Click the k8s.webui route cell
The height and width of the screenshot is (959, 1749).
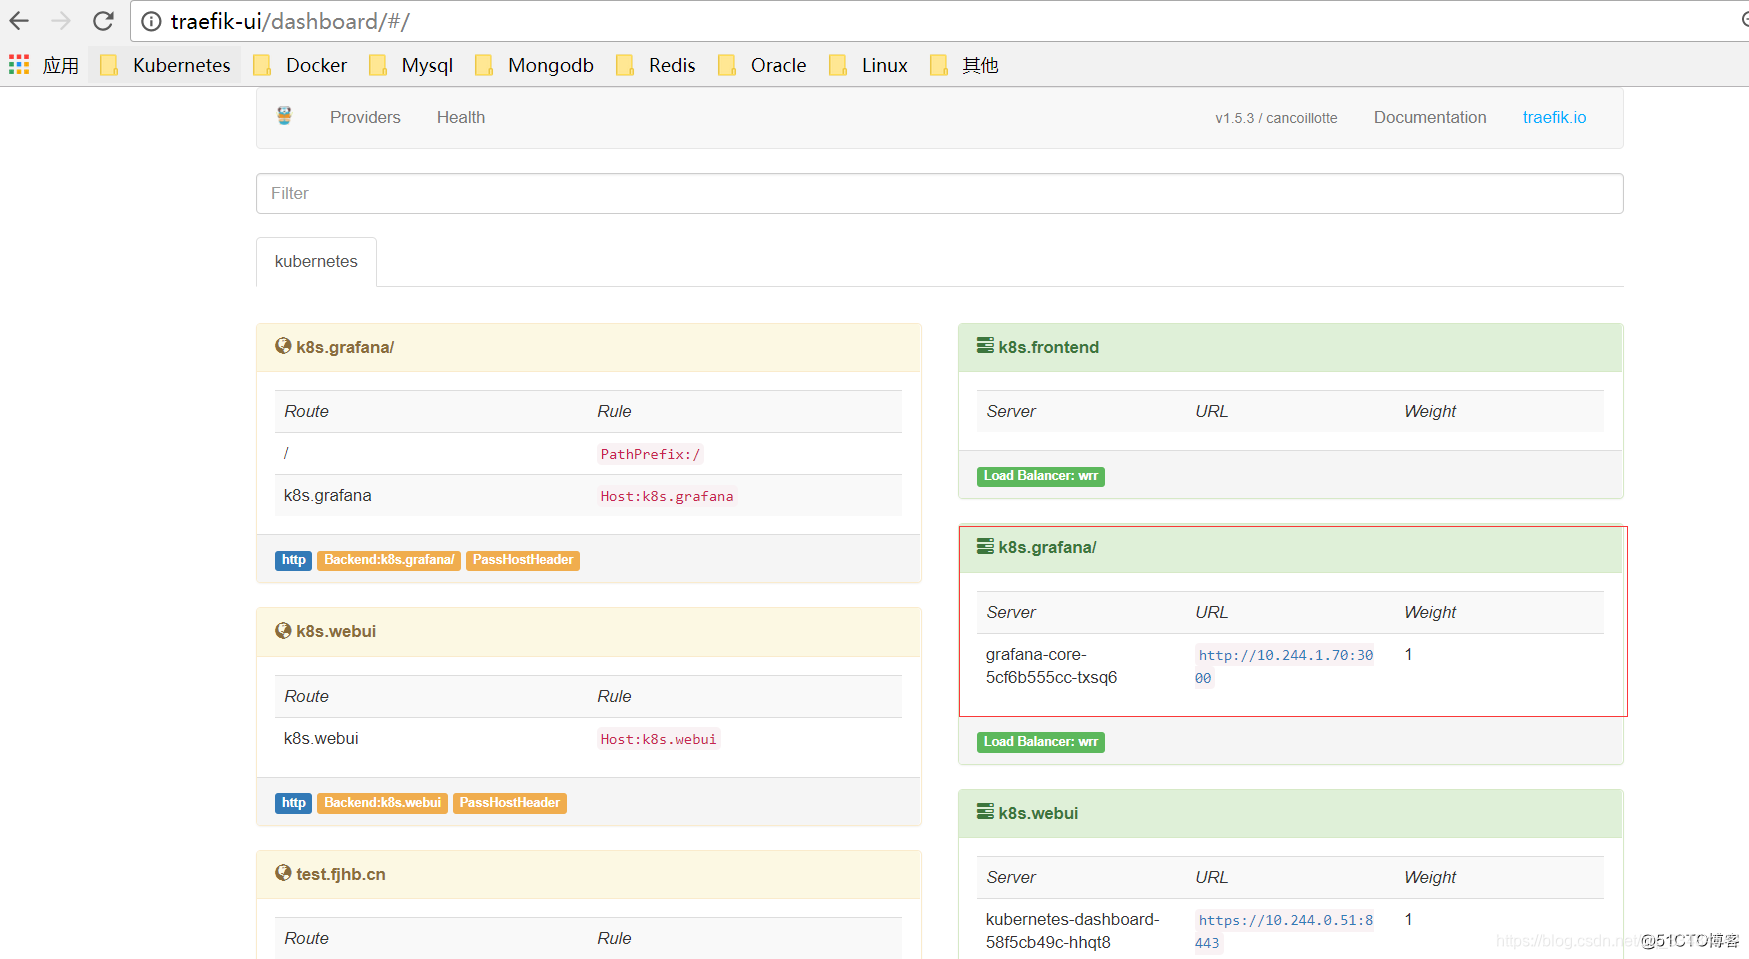pos(321,738)
